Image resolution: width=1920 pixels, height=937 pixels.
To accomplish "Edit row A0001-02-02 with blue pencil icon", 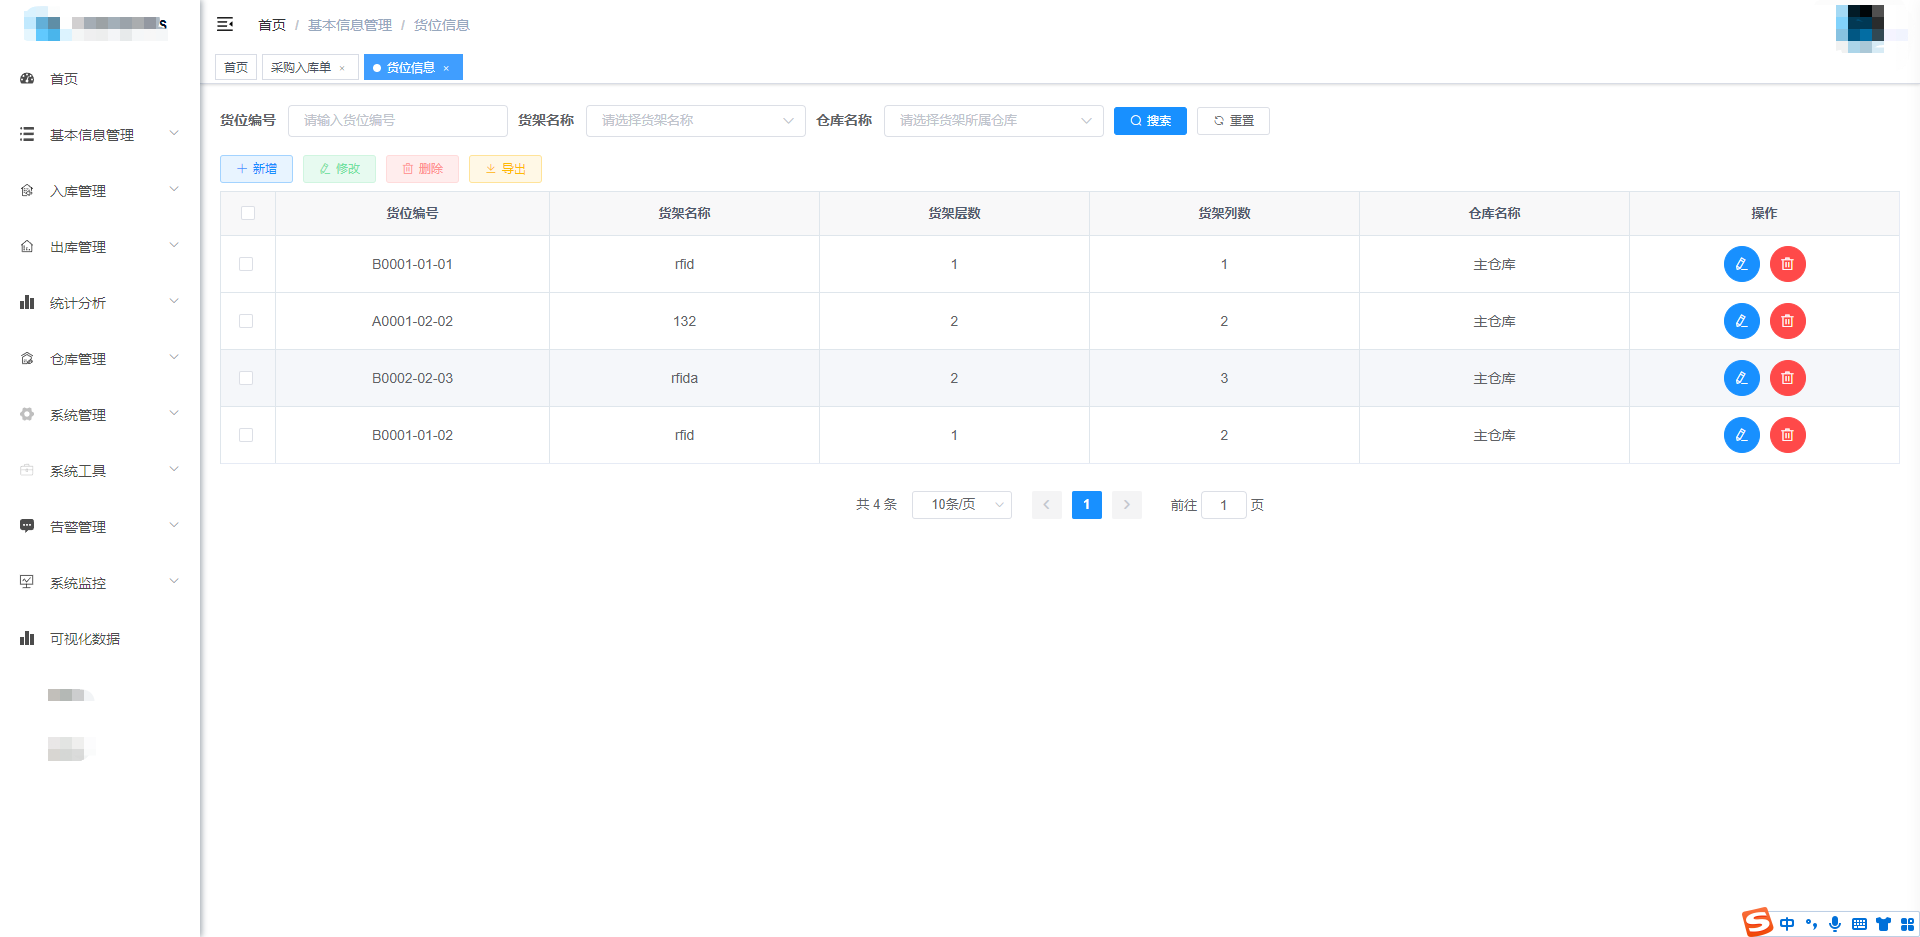I will coord(1741,321).
